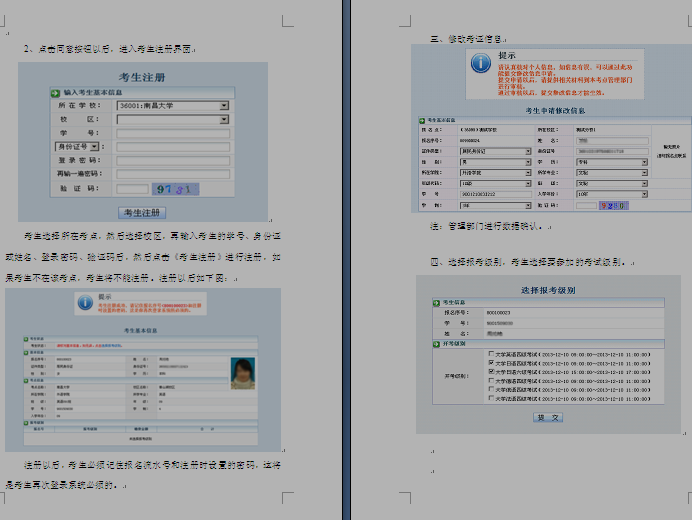Click the green arrow icon beside 开考级别
This screenshot has height=520, width=692.
434,344
